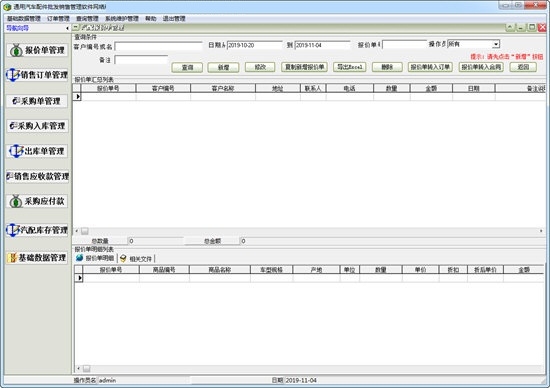Open 报价单管理 from the sidebar

tap(37, 50)
